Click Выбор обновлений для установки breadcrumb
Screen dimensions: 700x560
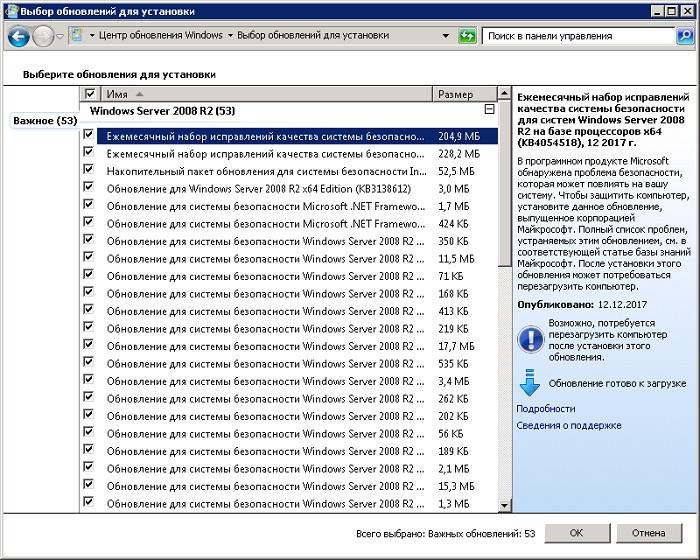click(313, 35)
